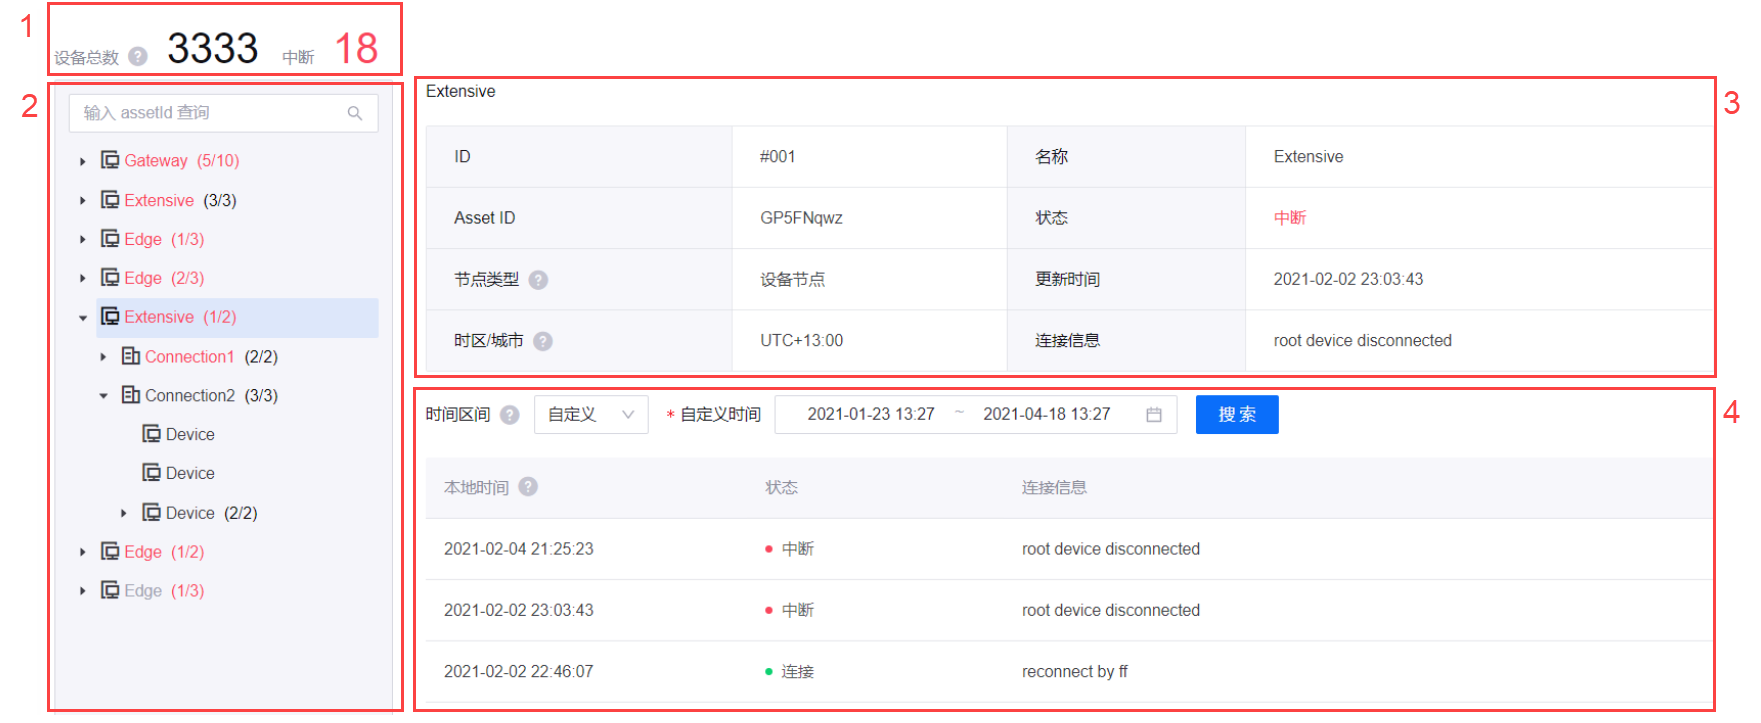1761x723 pixels.
Task: Click the 2021-02-04 21:25:23 log row time
Action: tap(519, 549)
